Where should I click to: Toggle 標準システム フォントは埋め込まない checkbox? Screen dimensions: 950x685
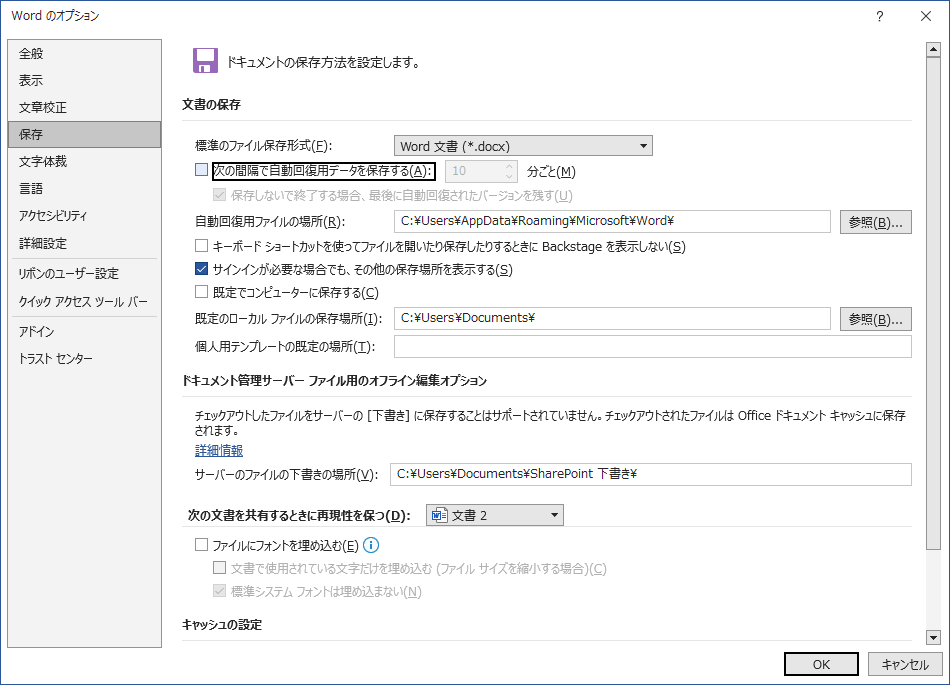pos(219,591)
